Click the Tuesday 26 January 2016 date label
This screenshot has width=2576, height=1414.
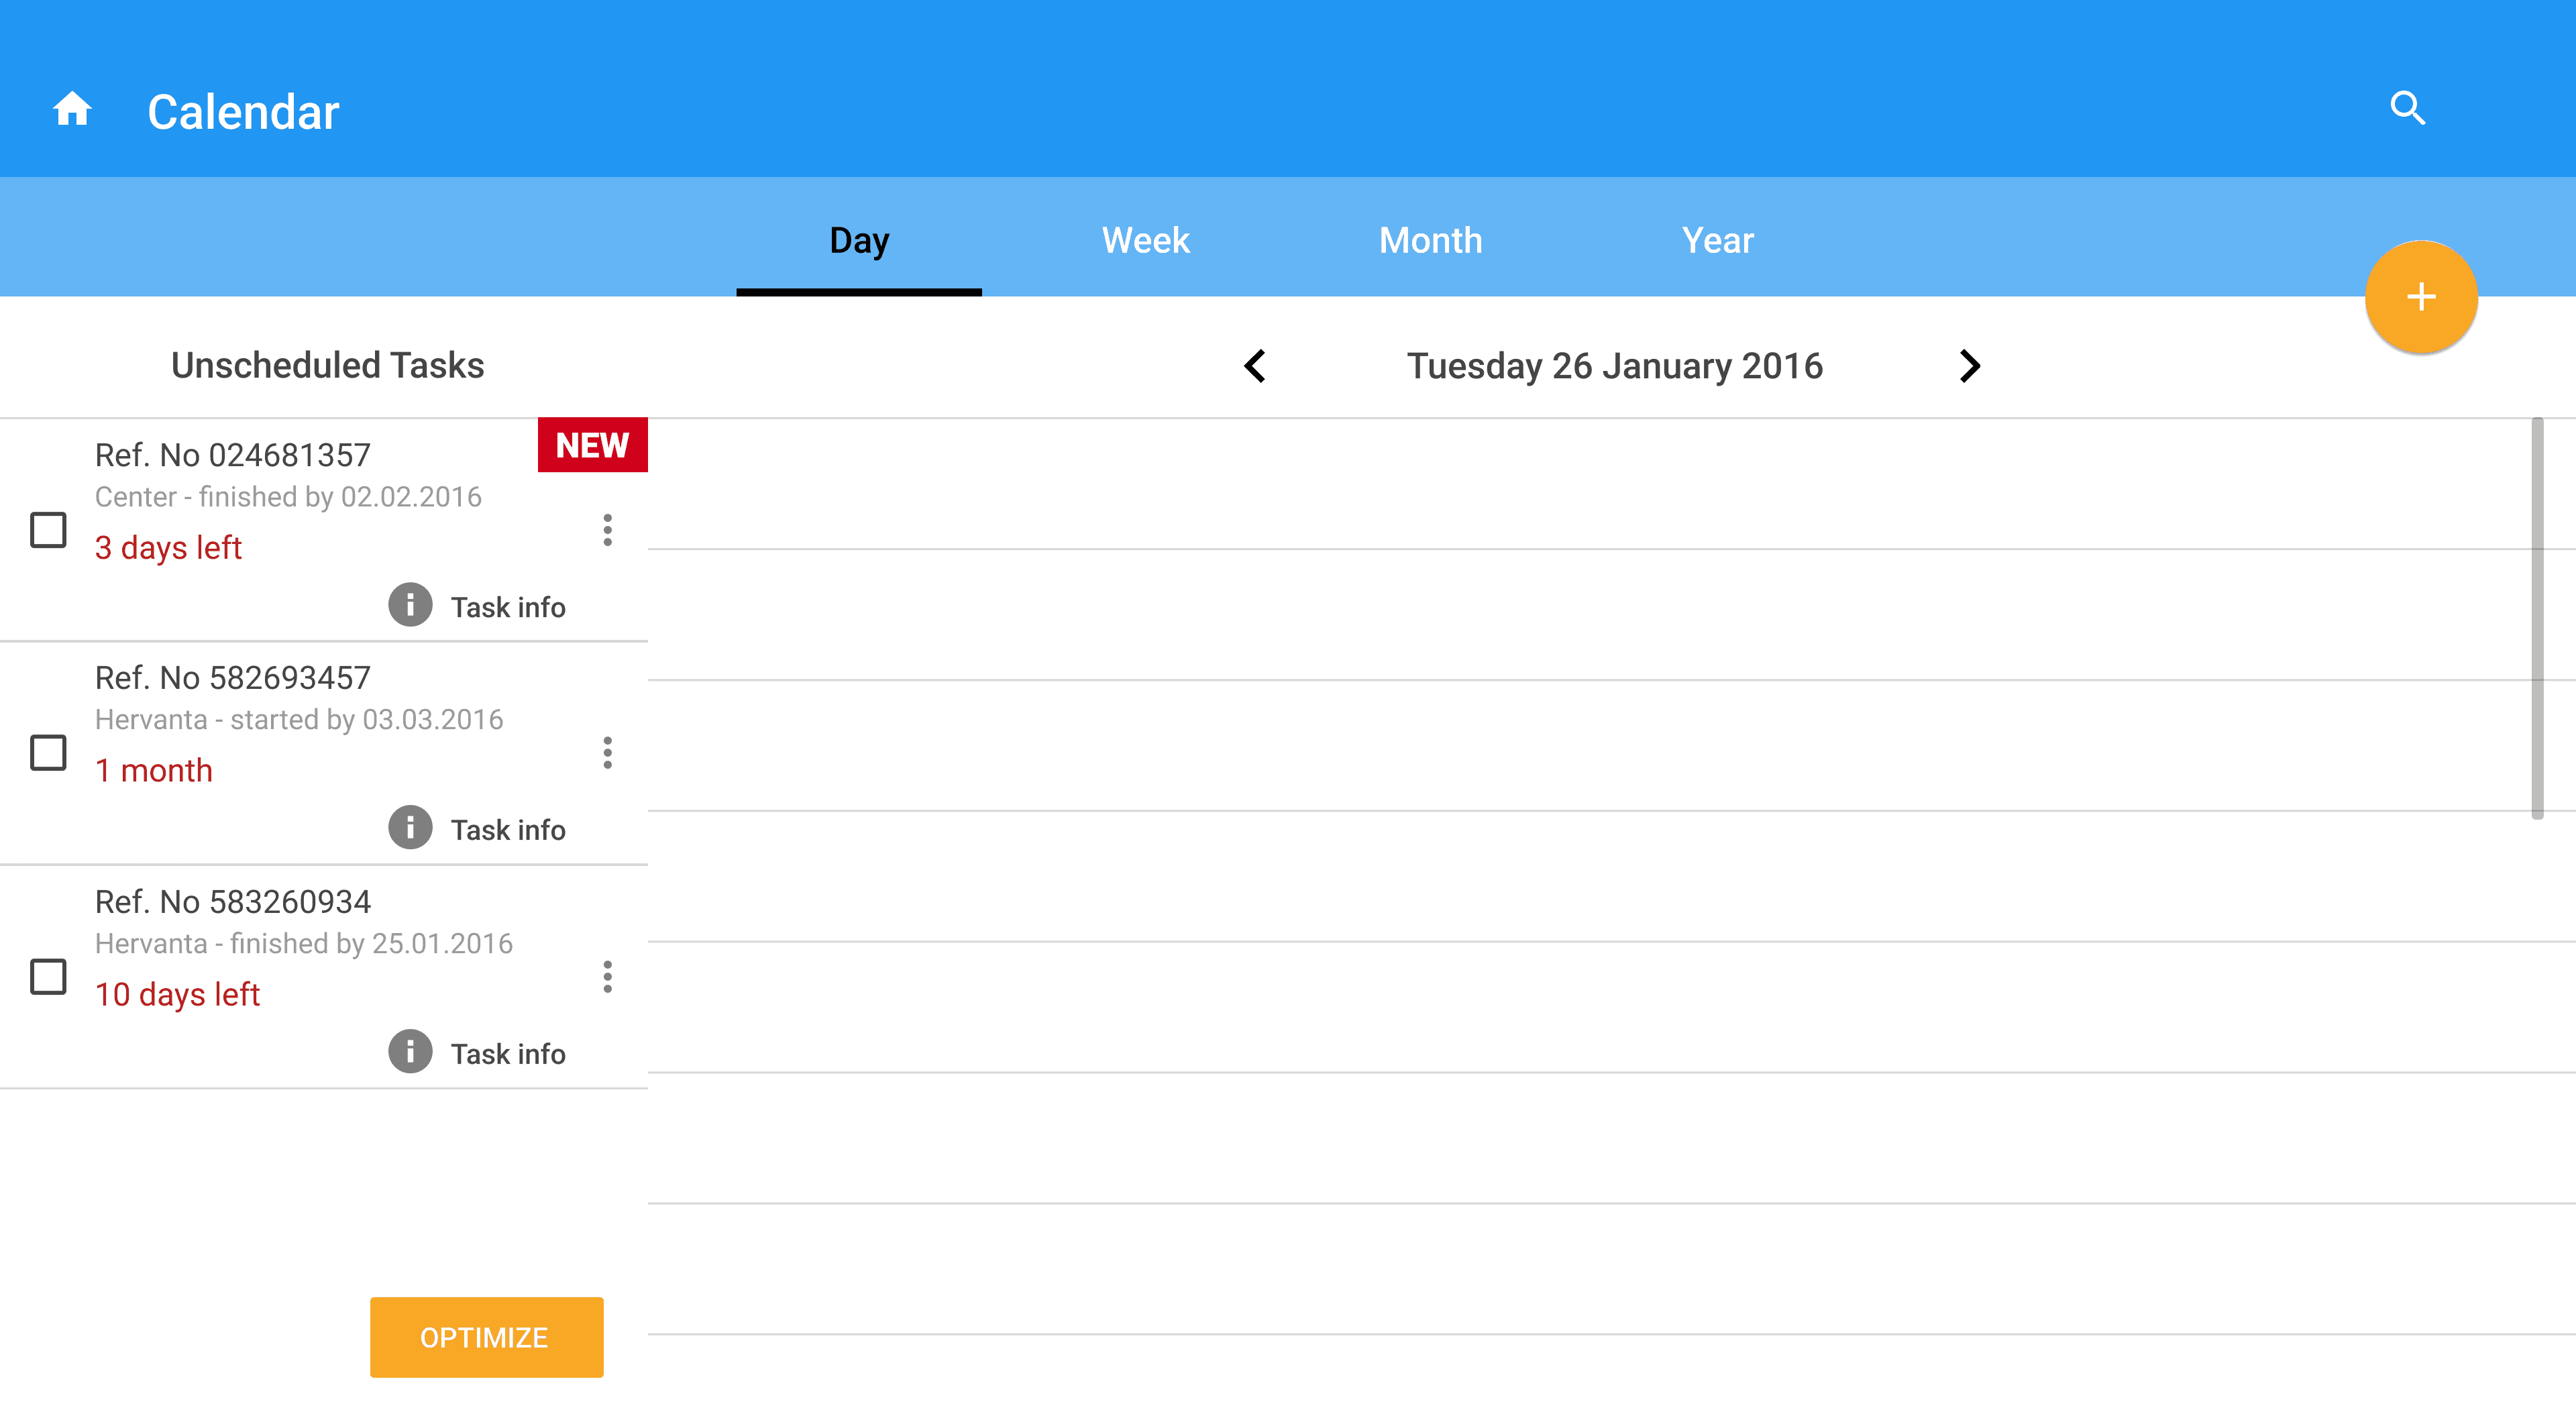tap(1614, 366)
